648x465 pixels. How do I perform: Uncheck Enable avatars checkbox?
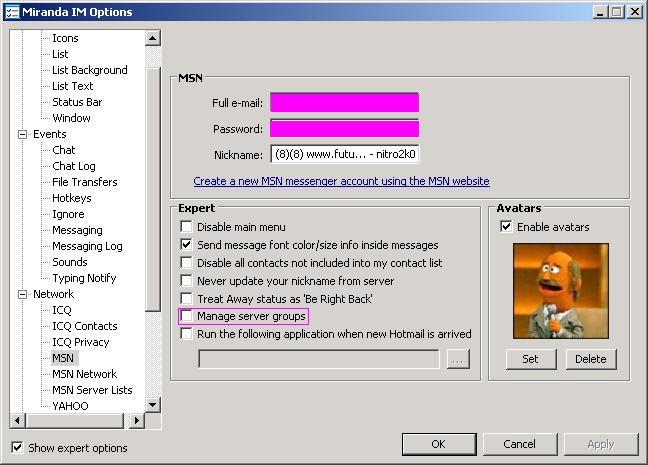click(506, 227)
